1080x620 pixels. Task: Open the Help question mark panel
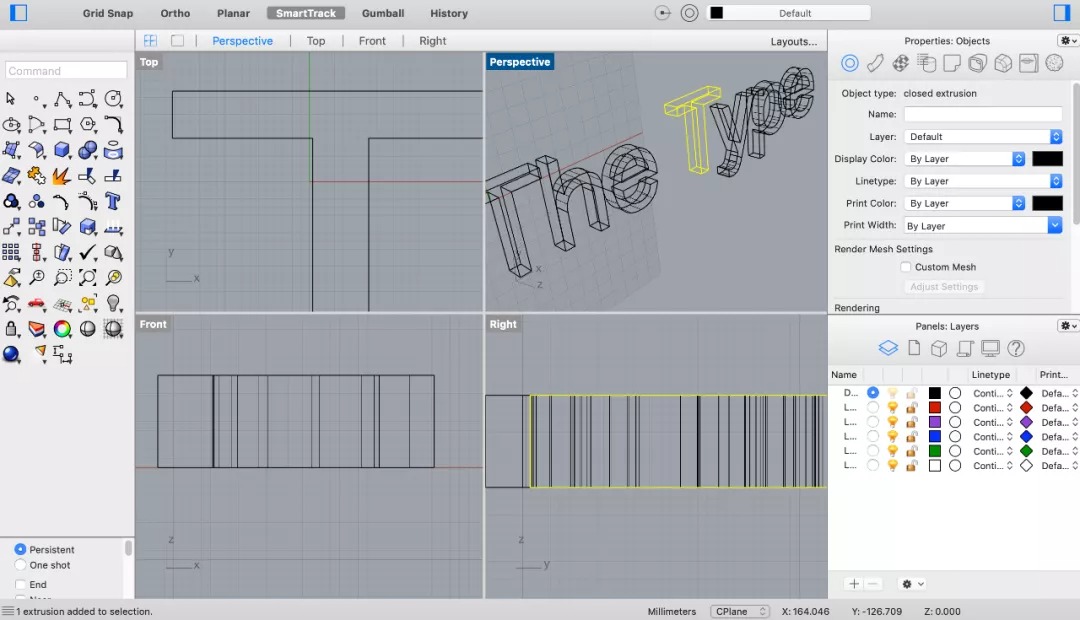1016,349
